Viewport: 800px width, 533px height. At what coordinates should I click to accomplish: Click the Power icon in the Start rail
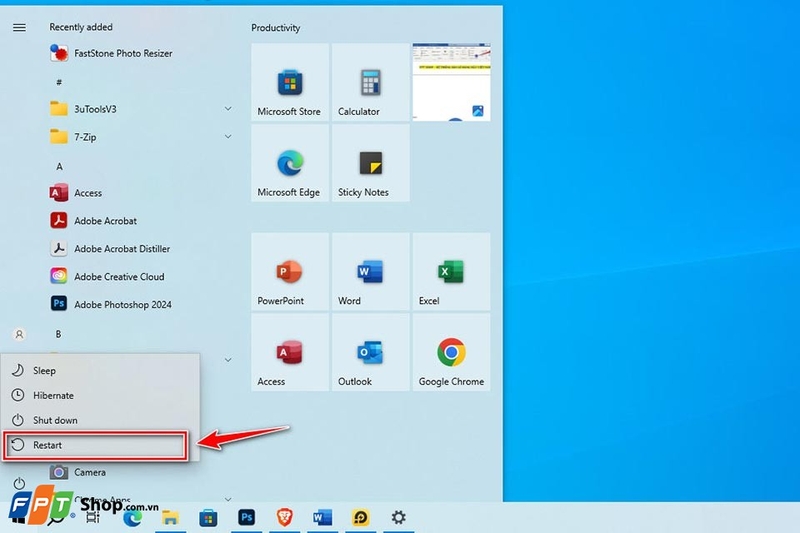click(x=19, y=483)
